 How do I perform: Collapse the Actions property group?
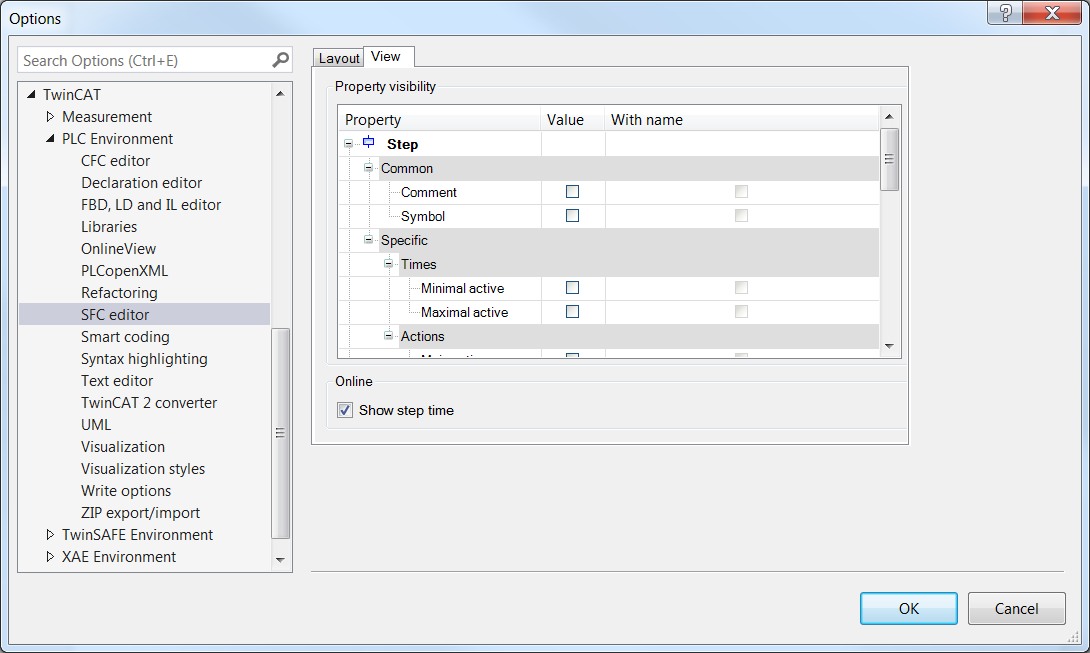point(389,336)
